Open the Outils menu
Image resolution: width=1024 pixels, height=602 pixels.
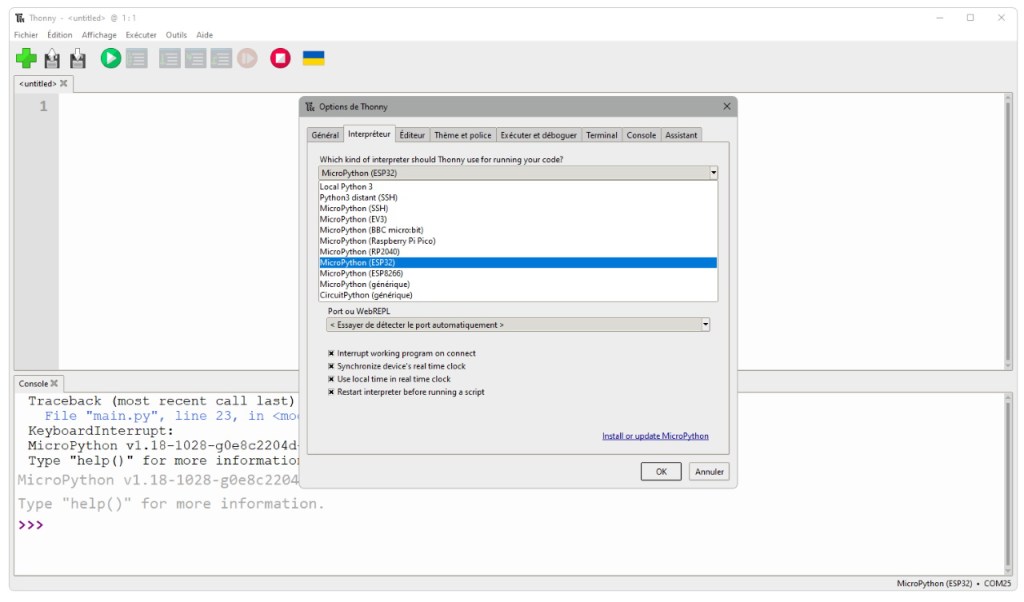(x=176, y=34)
